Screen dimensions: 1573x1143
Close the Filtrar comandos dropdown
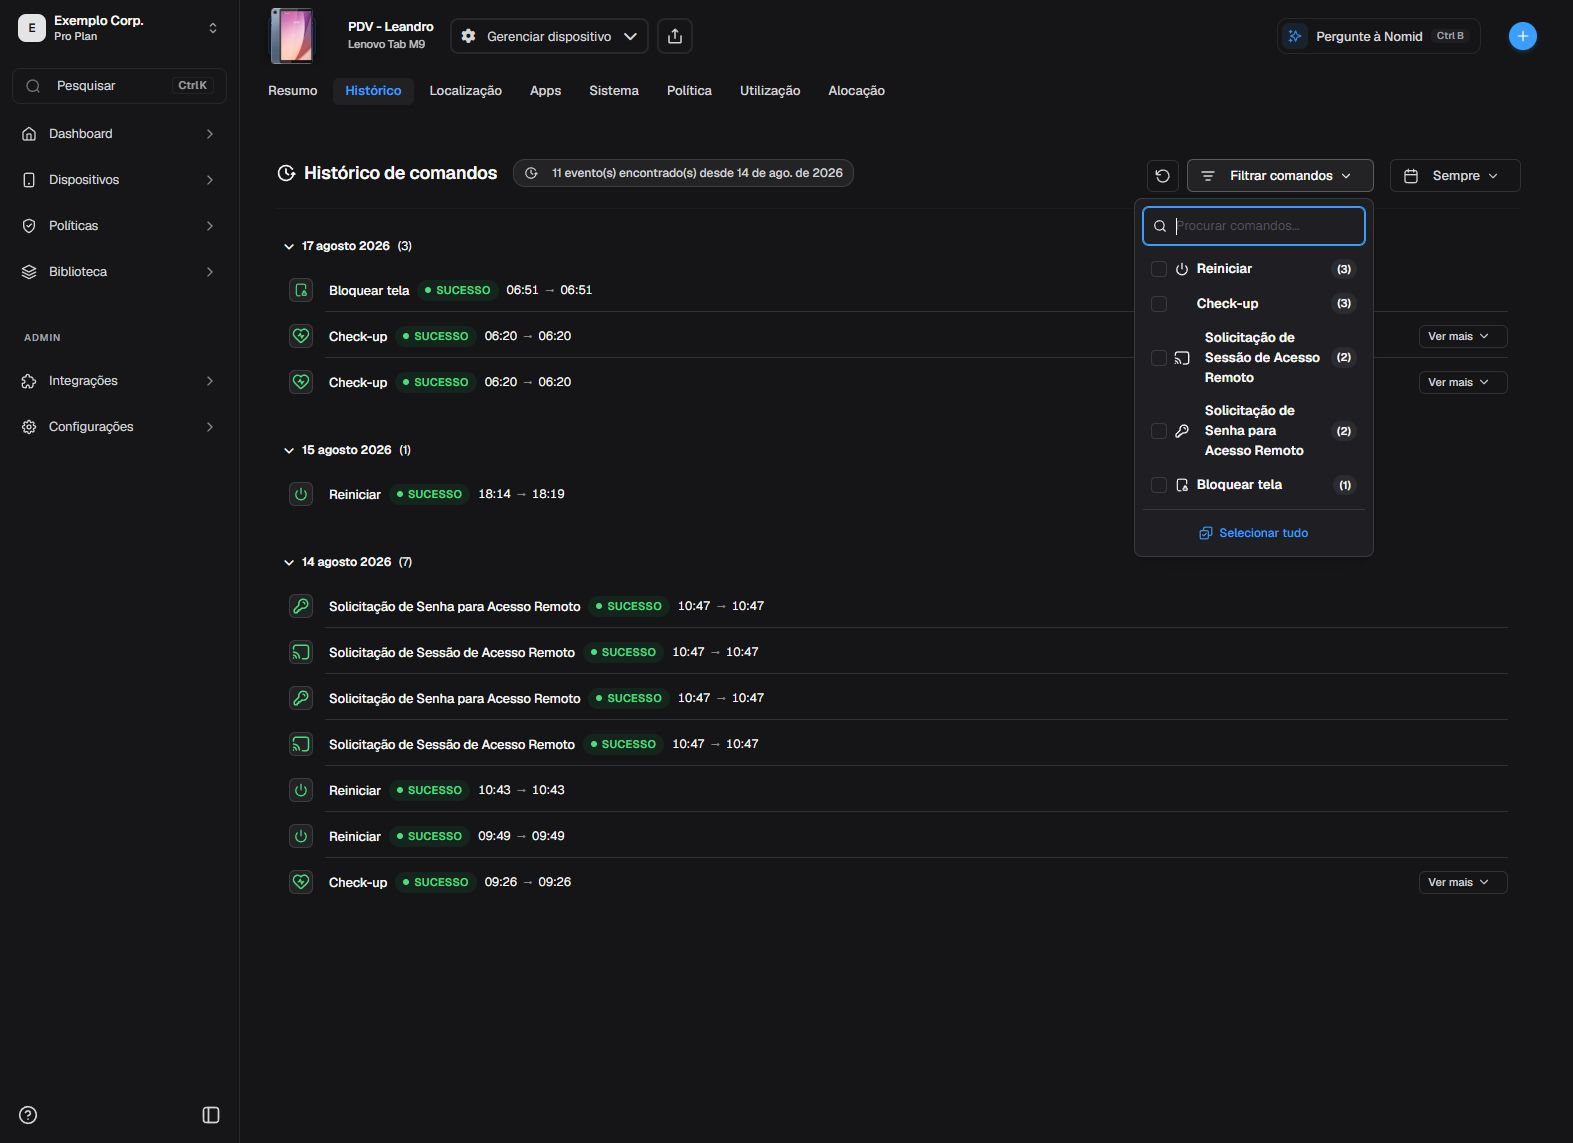pos(1280,176)
